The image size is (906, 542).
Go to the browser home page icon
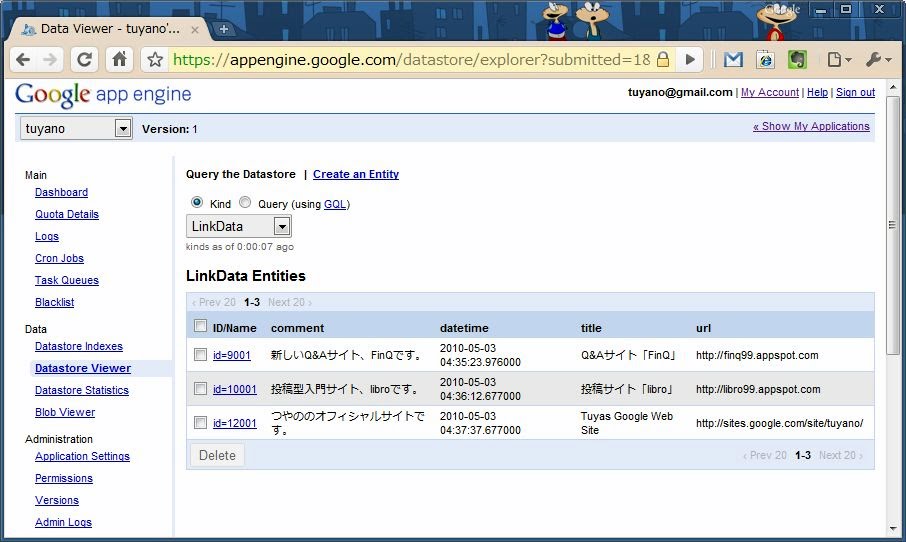point(119,60)
